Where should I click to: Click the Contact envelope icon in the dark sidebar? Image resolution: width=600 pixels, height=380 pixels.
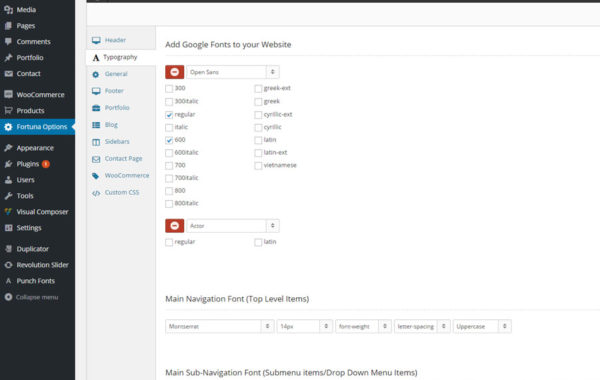(8, 73)
